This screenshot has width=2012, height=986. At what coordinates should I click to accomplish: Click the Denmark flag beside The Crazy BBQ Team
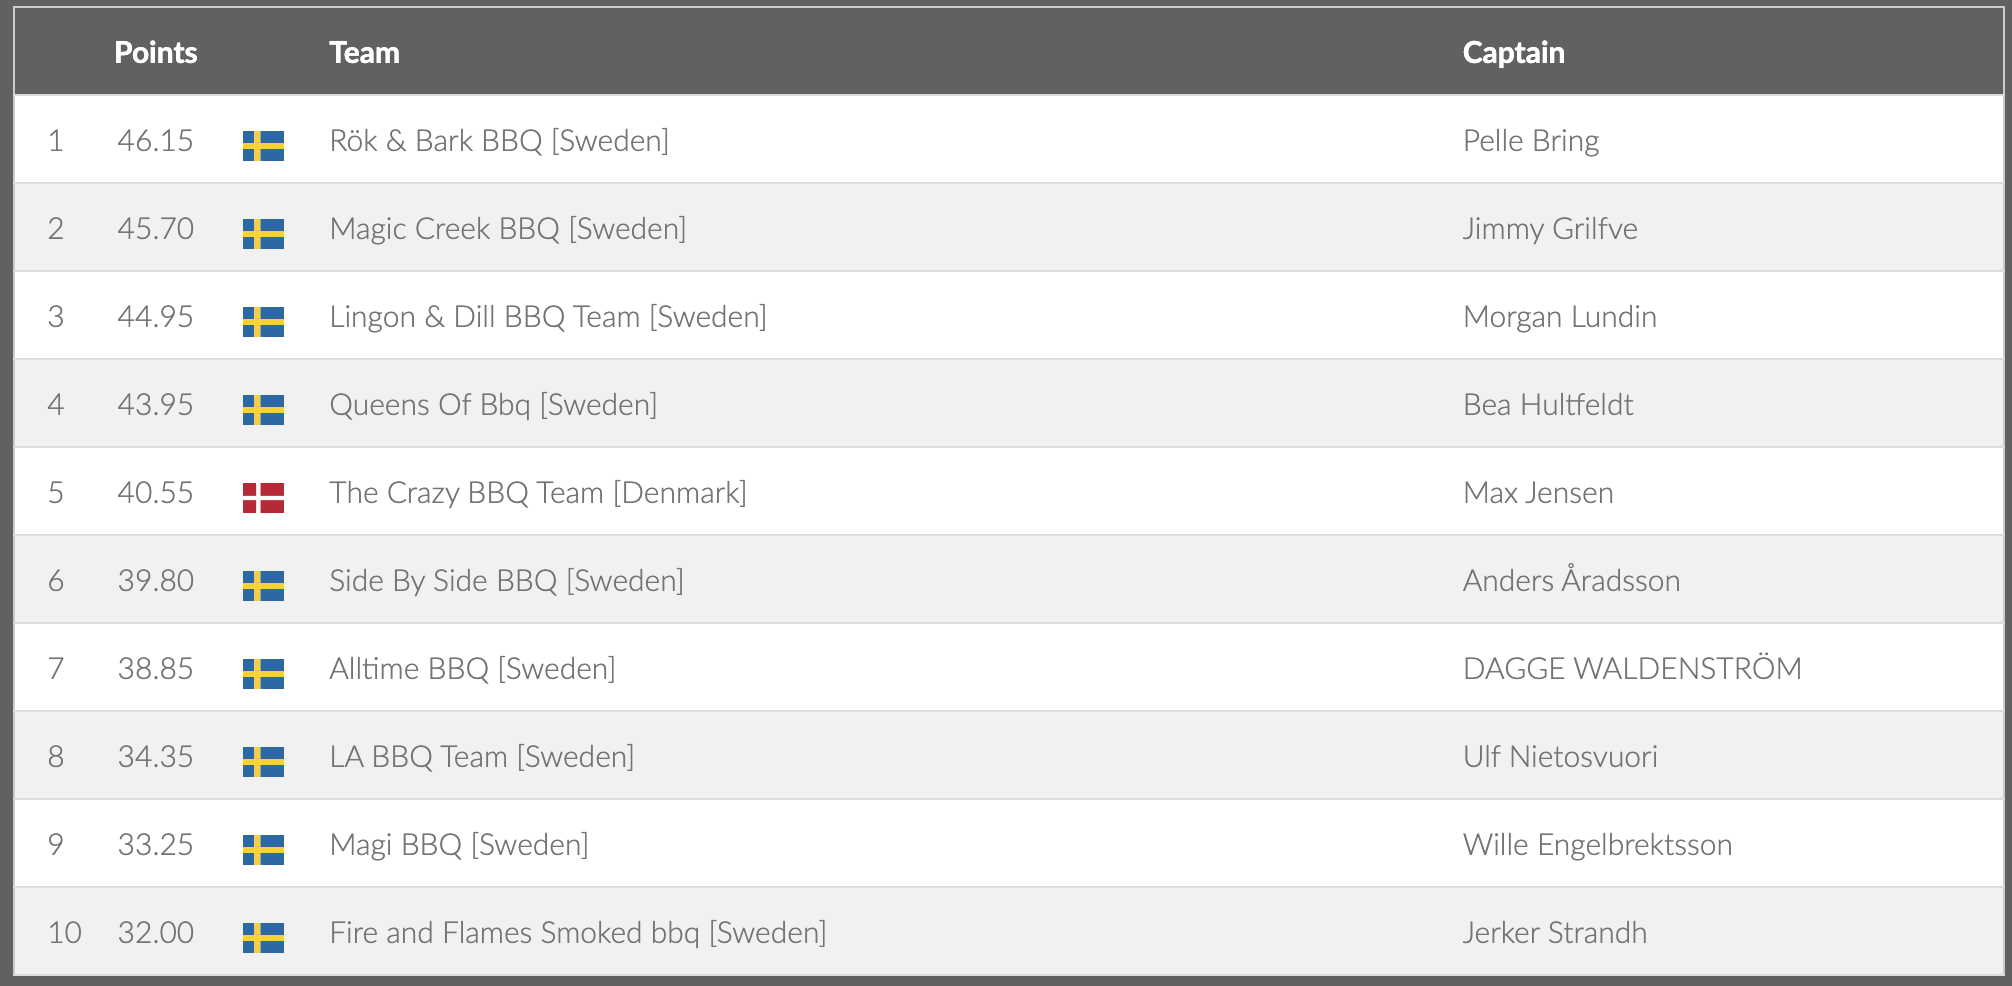263,498
